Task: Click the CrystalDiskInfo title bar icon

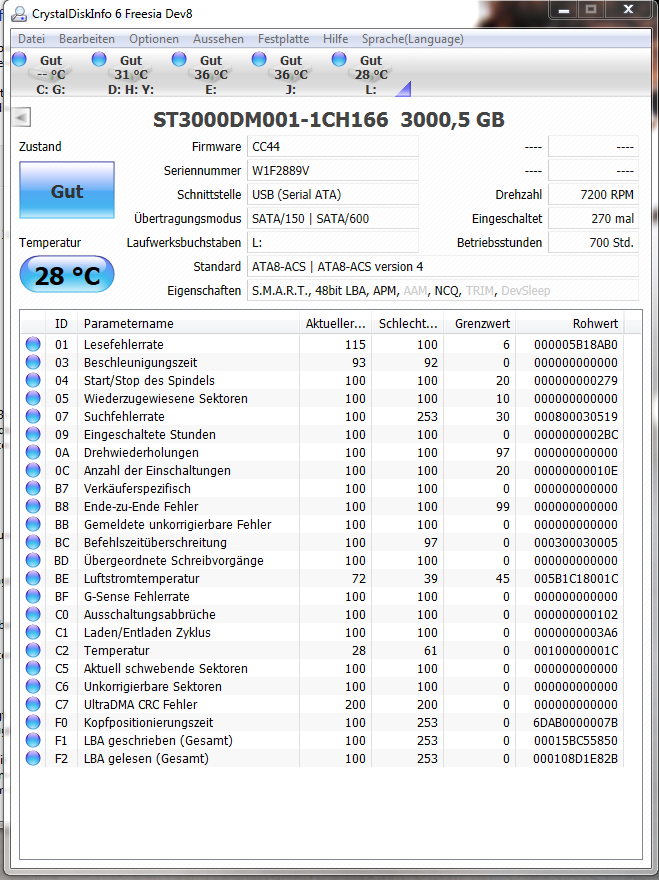Action: point(19,13)
